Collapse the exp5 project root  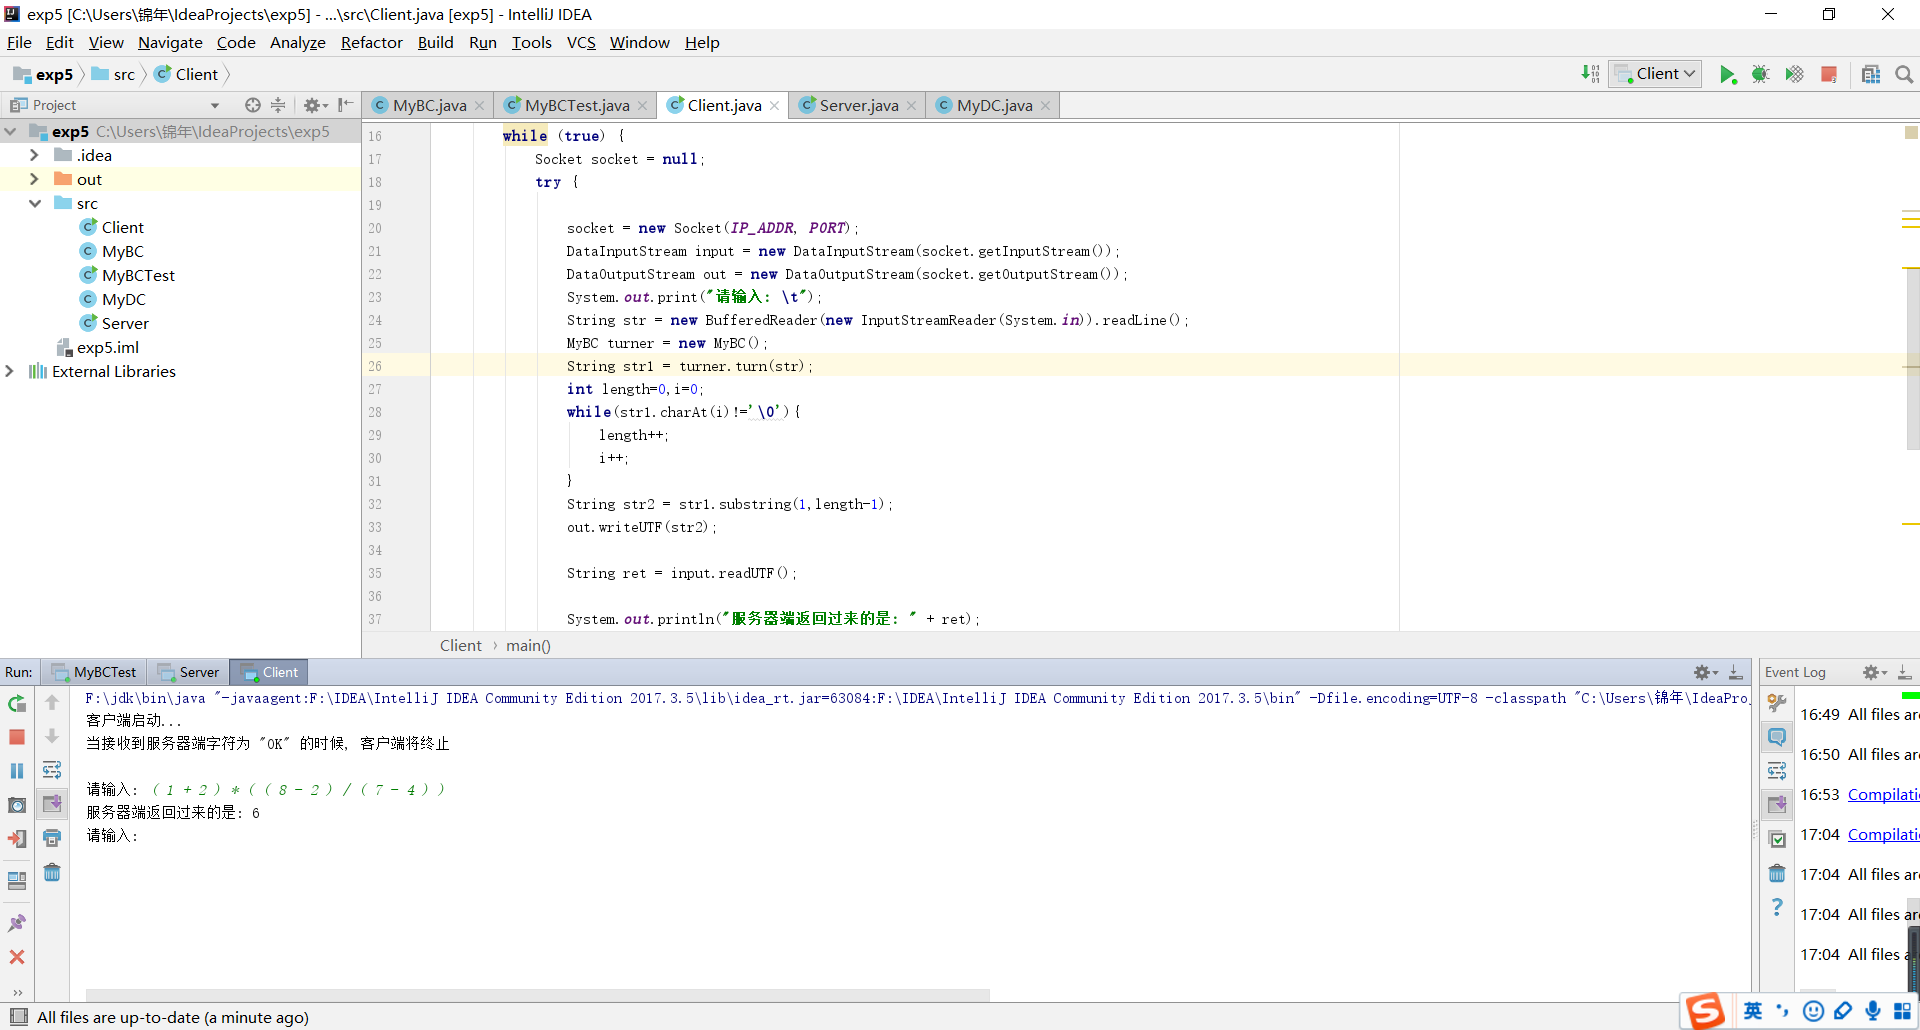[x=11, y=132]
